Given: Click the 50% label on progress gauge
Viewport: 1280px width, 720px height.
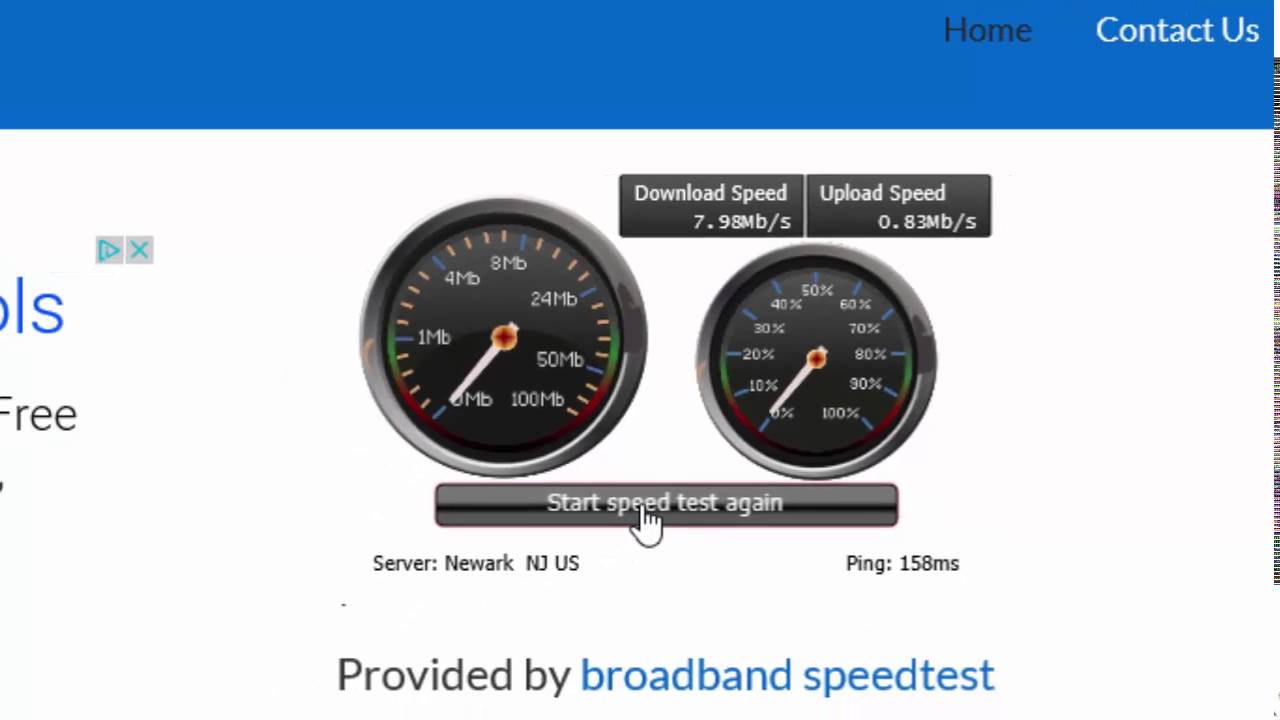Looking at the screenshot, I should 817,291.
